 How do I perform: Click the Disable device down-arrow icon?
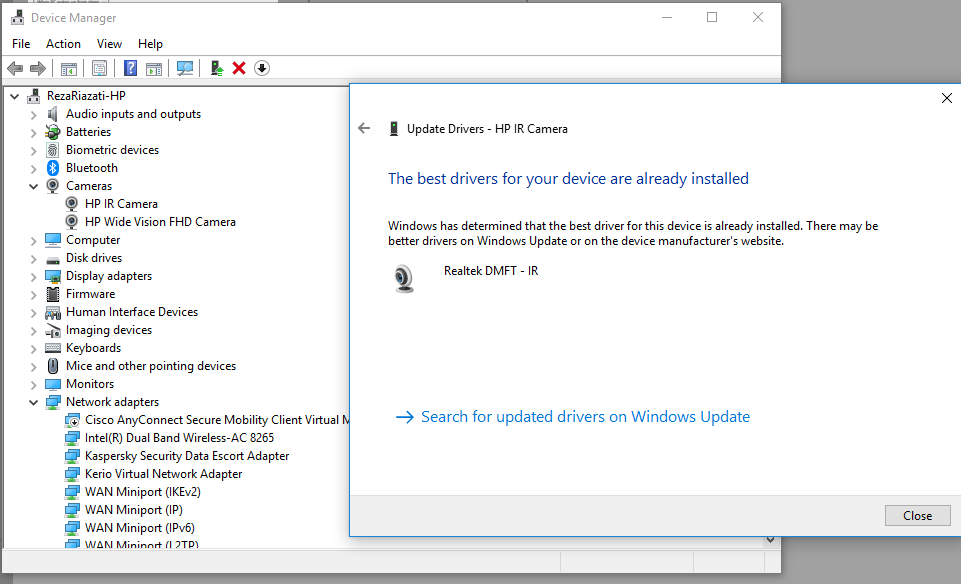(x=262, y=68)
